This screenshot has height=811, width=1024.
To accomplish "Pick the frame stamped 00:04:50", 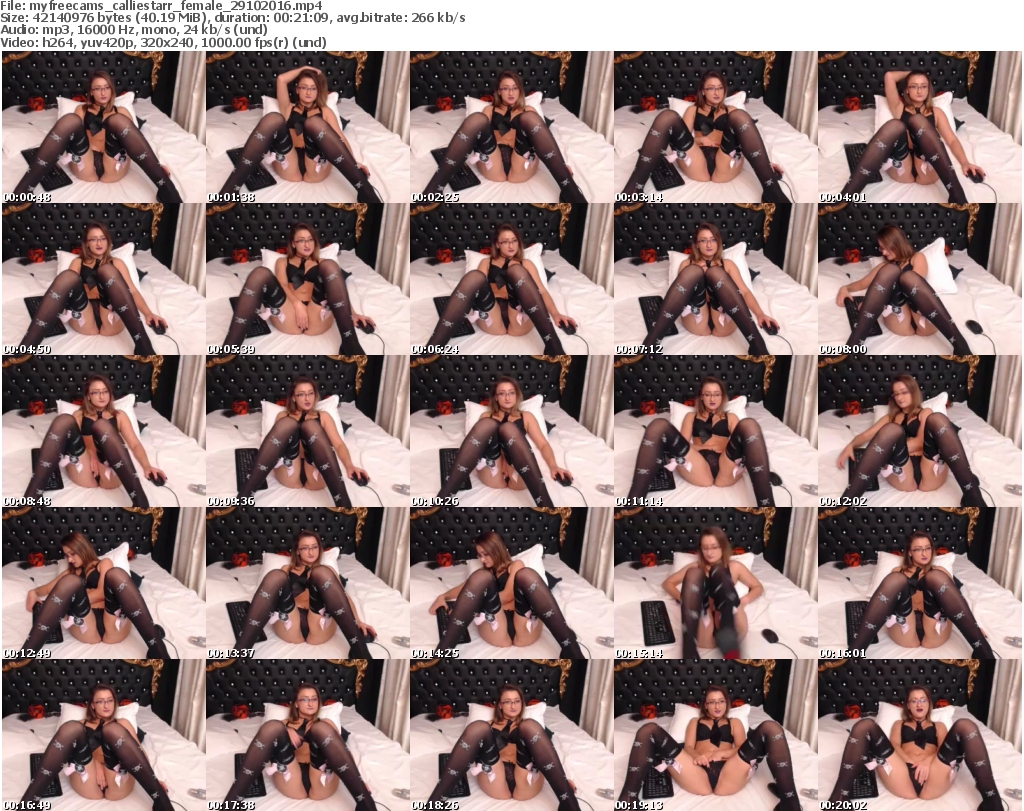I will point(104,279).
